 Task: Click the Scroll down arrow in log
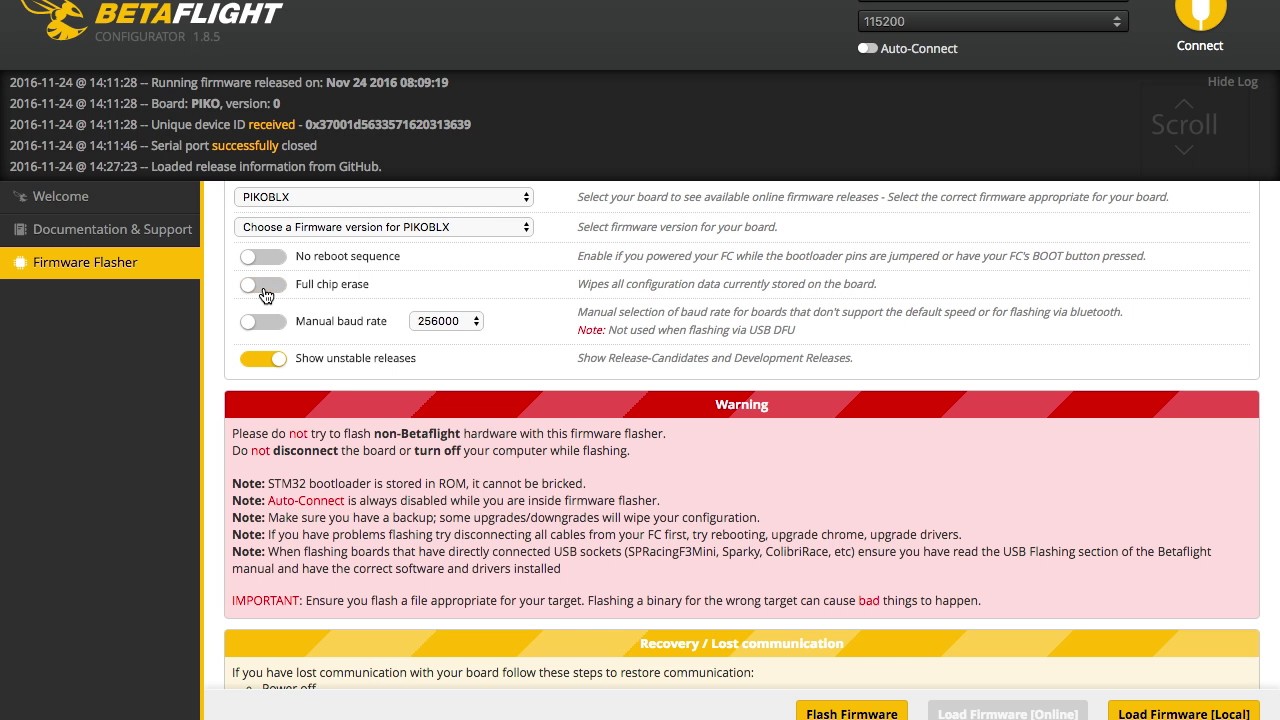tap(1184, 150)
